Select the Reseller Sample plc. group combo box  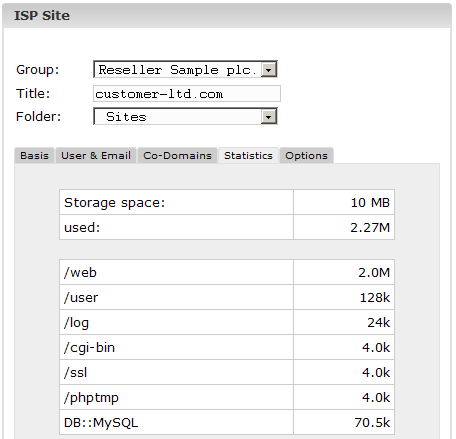tap(185, 69)
